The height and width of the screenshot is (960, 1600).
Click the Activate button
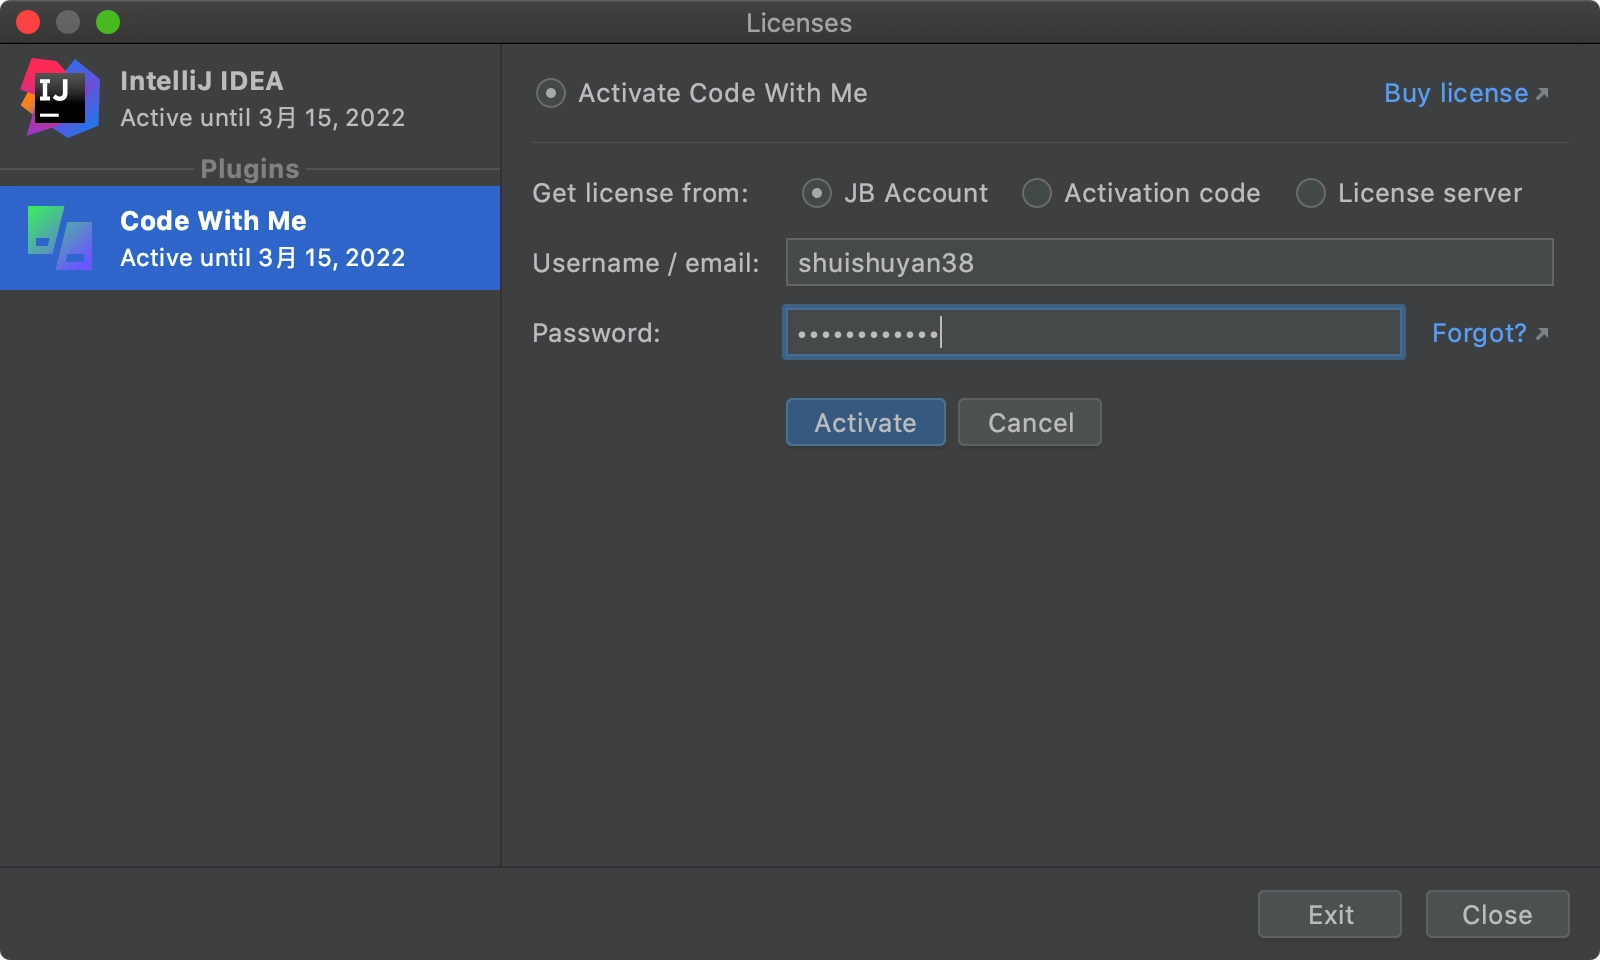[866, 422]
